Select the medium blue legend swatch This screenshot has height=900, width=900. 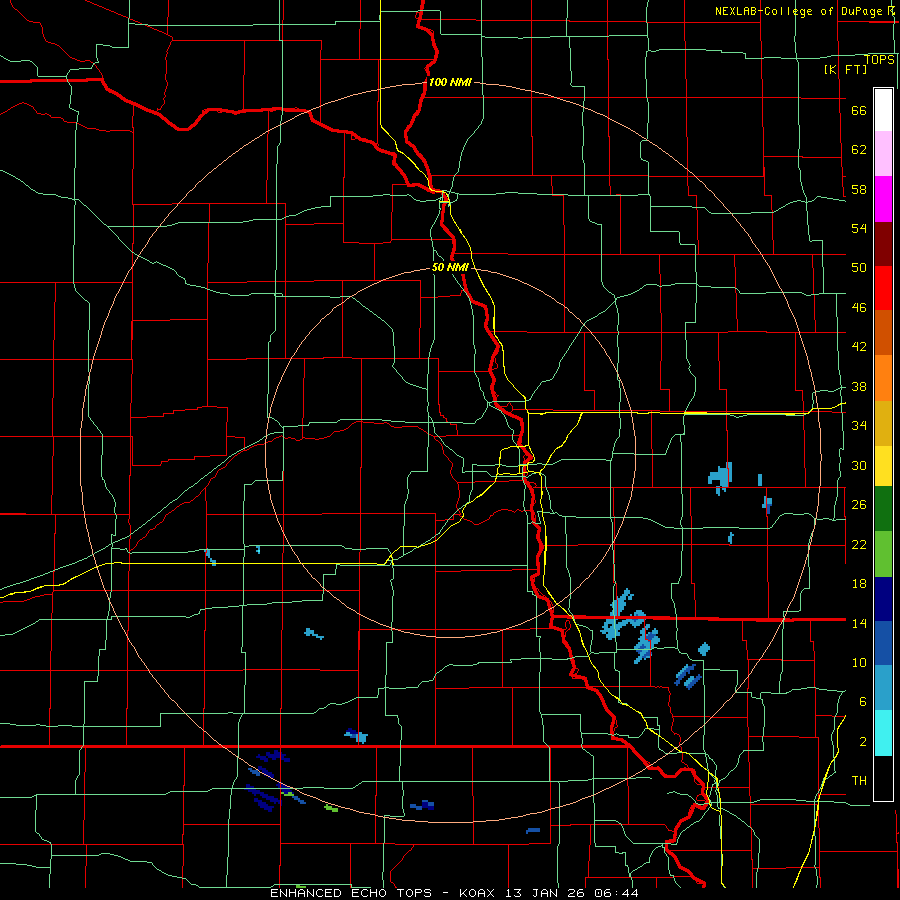pyautogui.click(x=883, y=643)
